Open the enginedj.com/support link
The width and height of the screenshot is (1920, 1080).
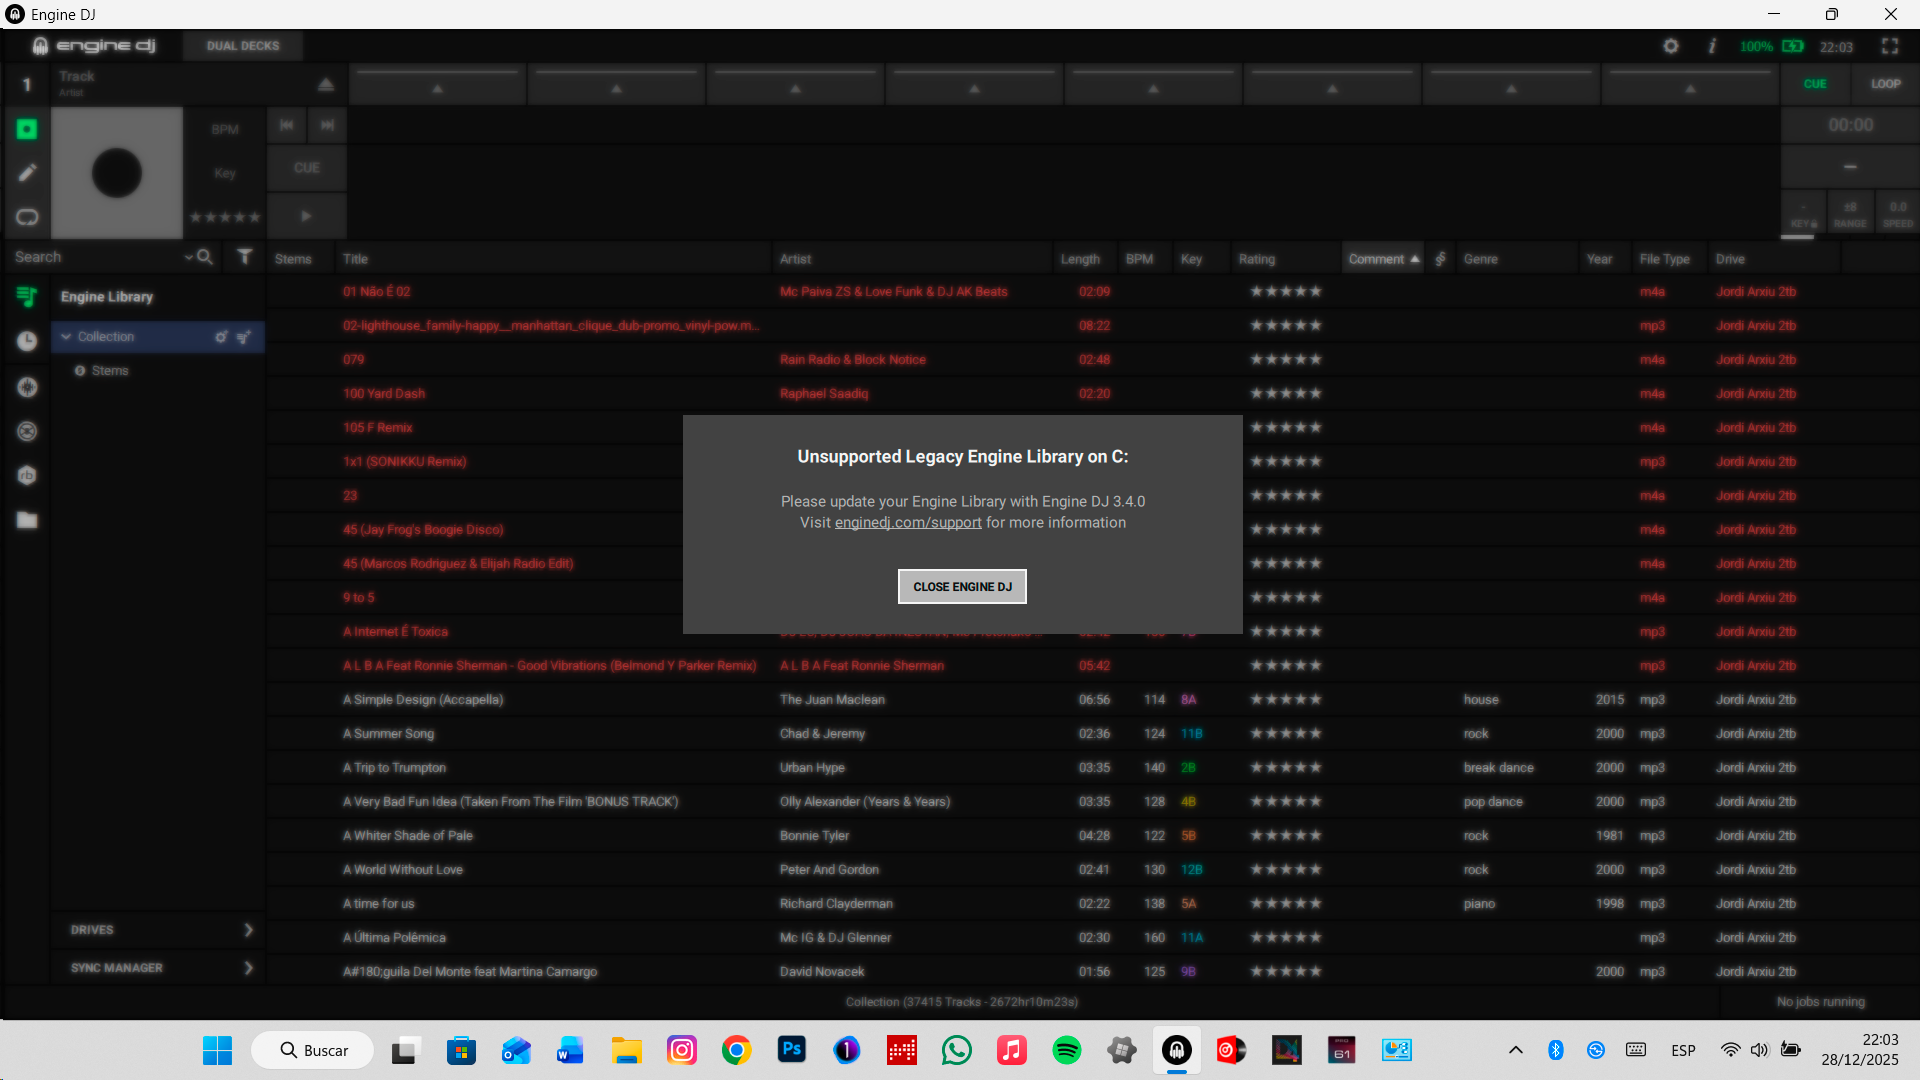908,523
